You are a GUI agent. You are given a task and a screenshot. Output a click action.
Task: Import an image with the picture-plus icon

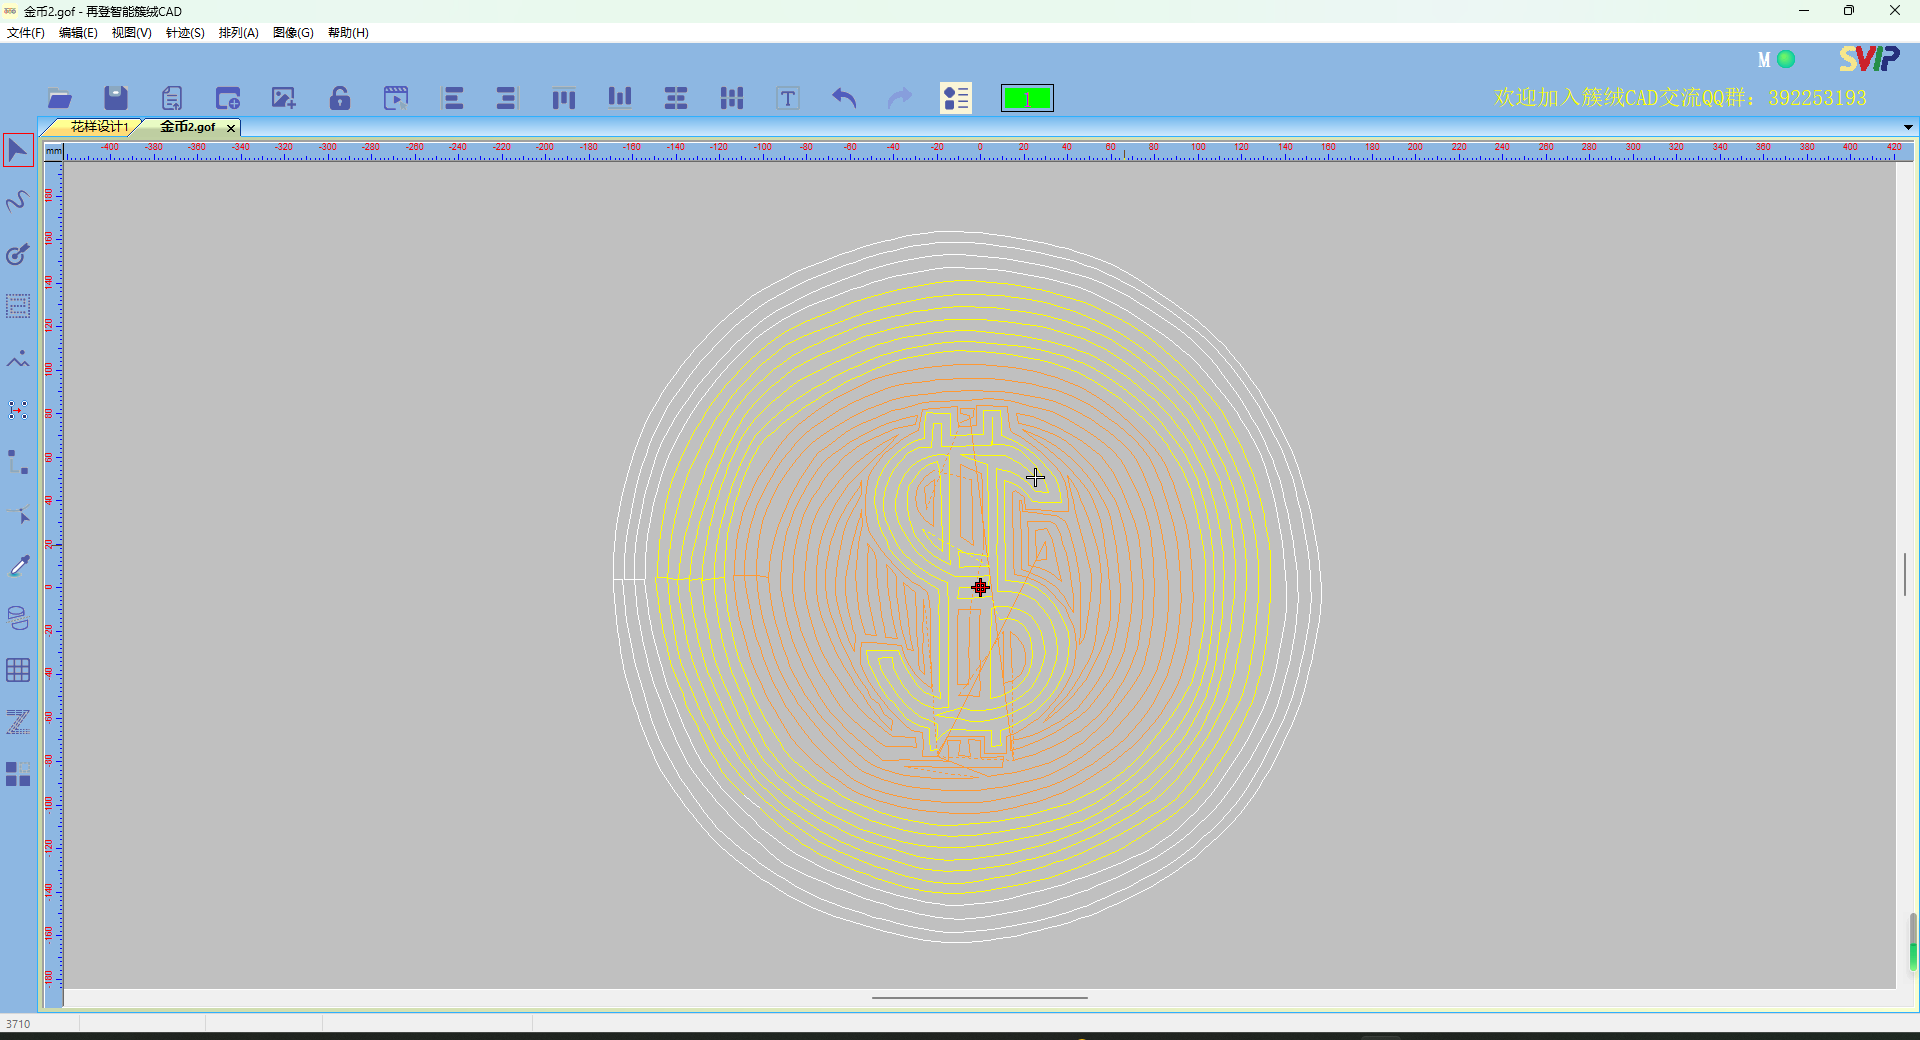click(x=284, y=98)
